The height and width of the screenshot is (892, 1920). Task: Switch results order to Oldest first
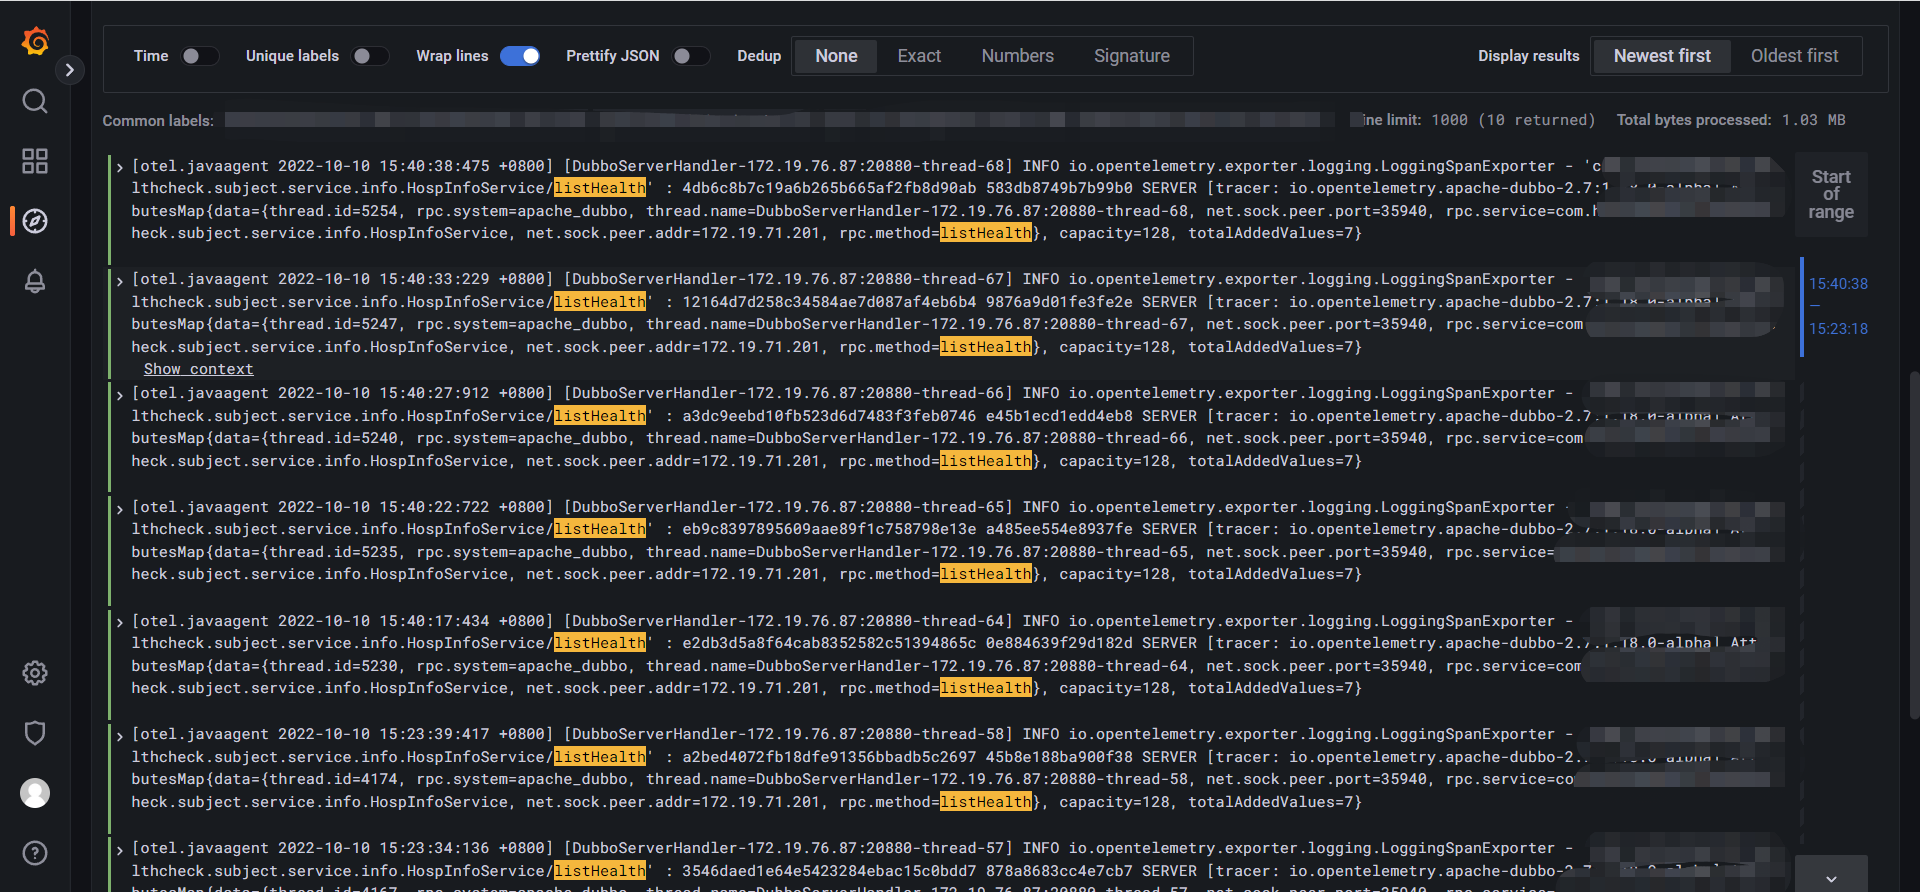tap(1794, 56)
